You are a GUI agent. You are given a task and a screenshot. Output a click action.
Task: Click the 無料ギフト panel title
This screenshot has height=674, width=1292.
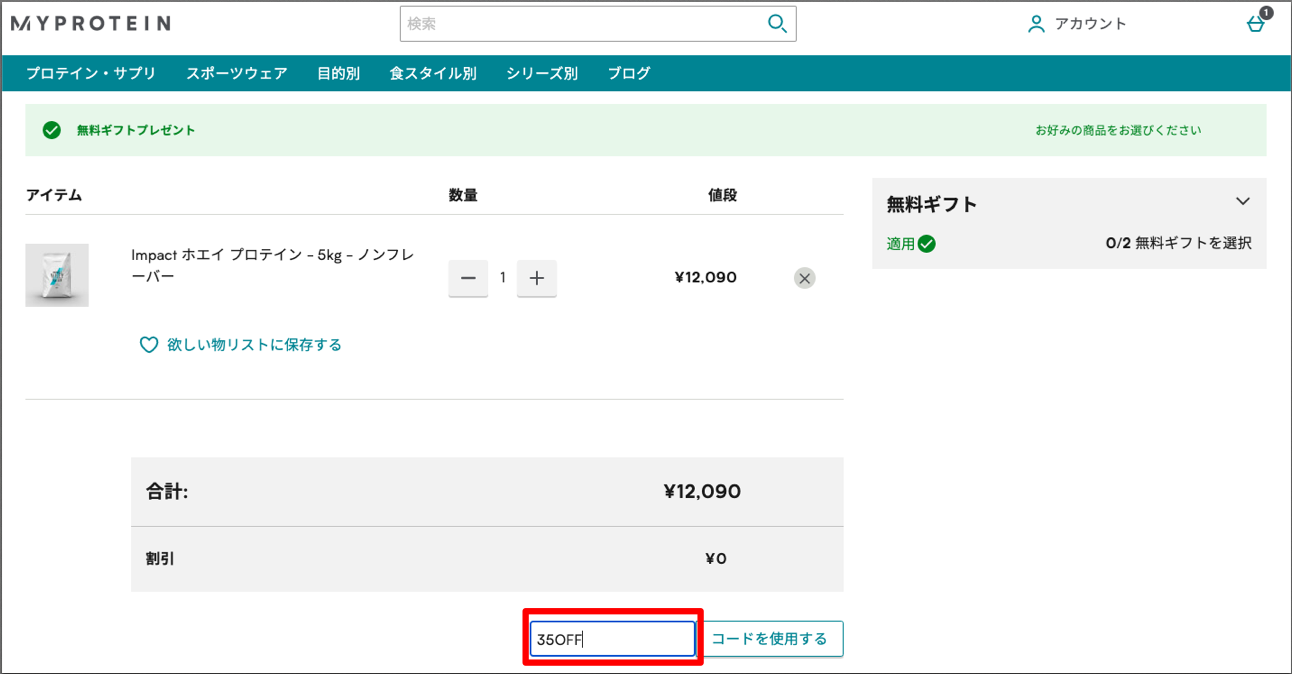(932, 204)
